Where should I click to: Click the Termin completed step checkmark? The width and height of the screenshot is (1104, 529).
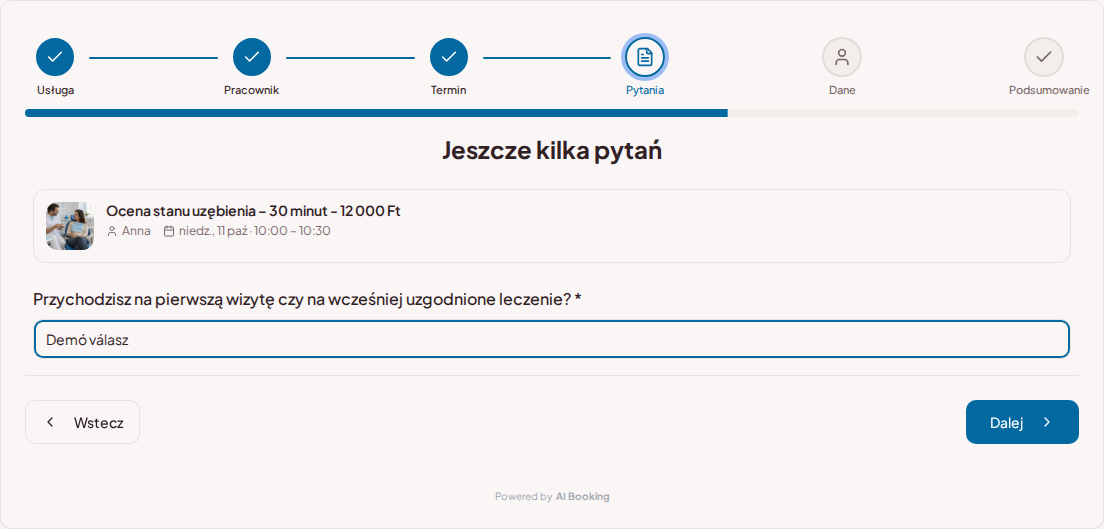448,57
